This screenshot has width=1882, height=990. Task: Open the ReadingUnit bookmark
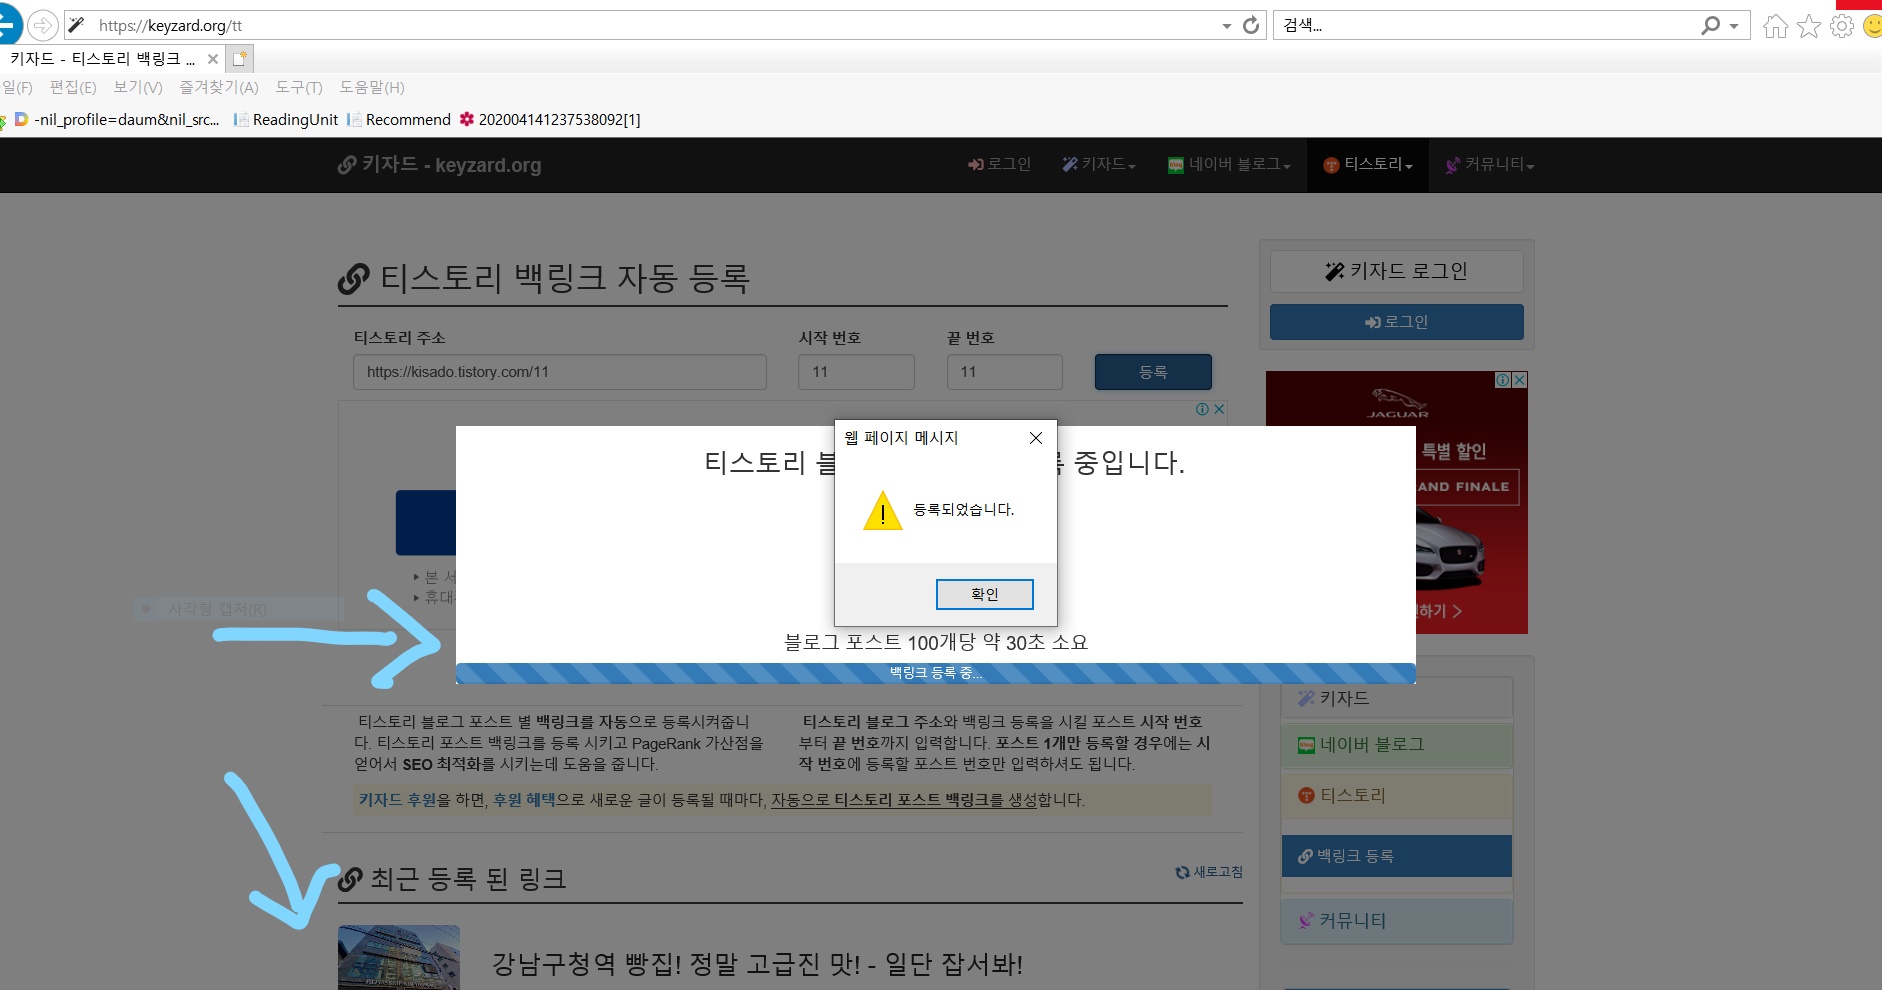[286, 120]
